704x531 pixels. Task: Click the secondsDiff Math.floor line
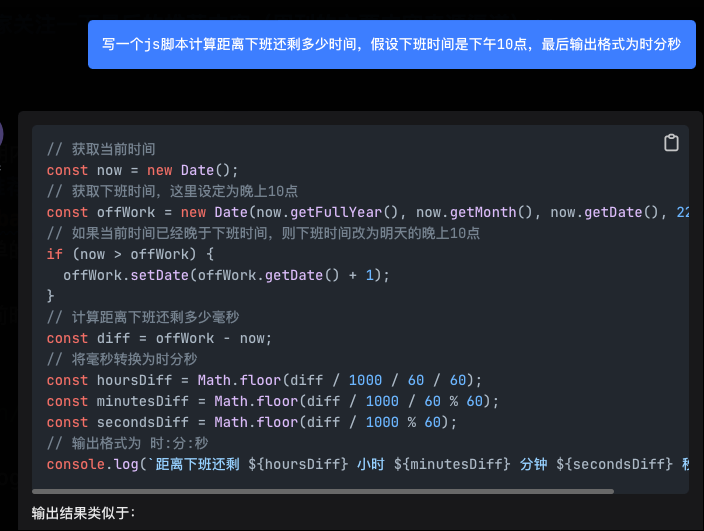pyautogui.click(x=252, y=422)
